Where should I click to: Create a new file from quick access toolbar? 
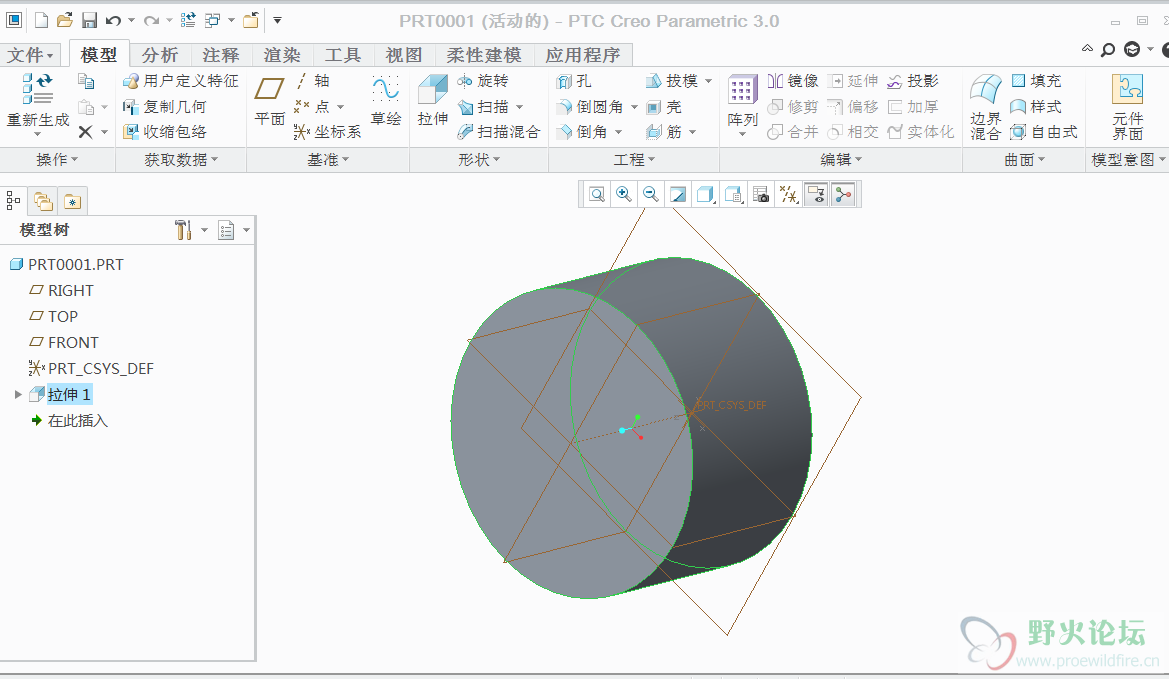pyautogui.click(x=42, y=20)
